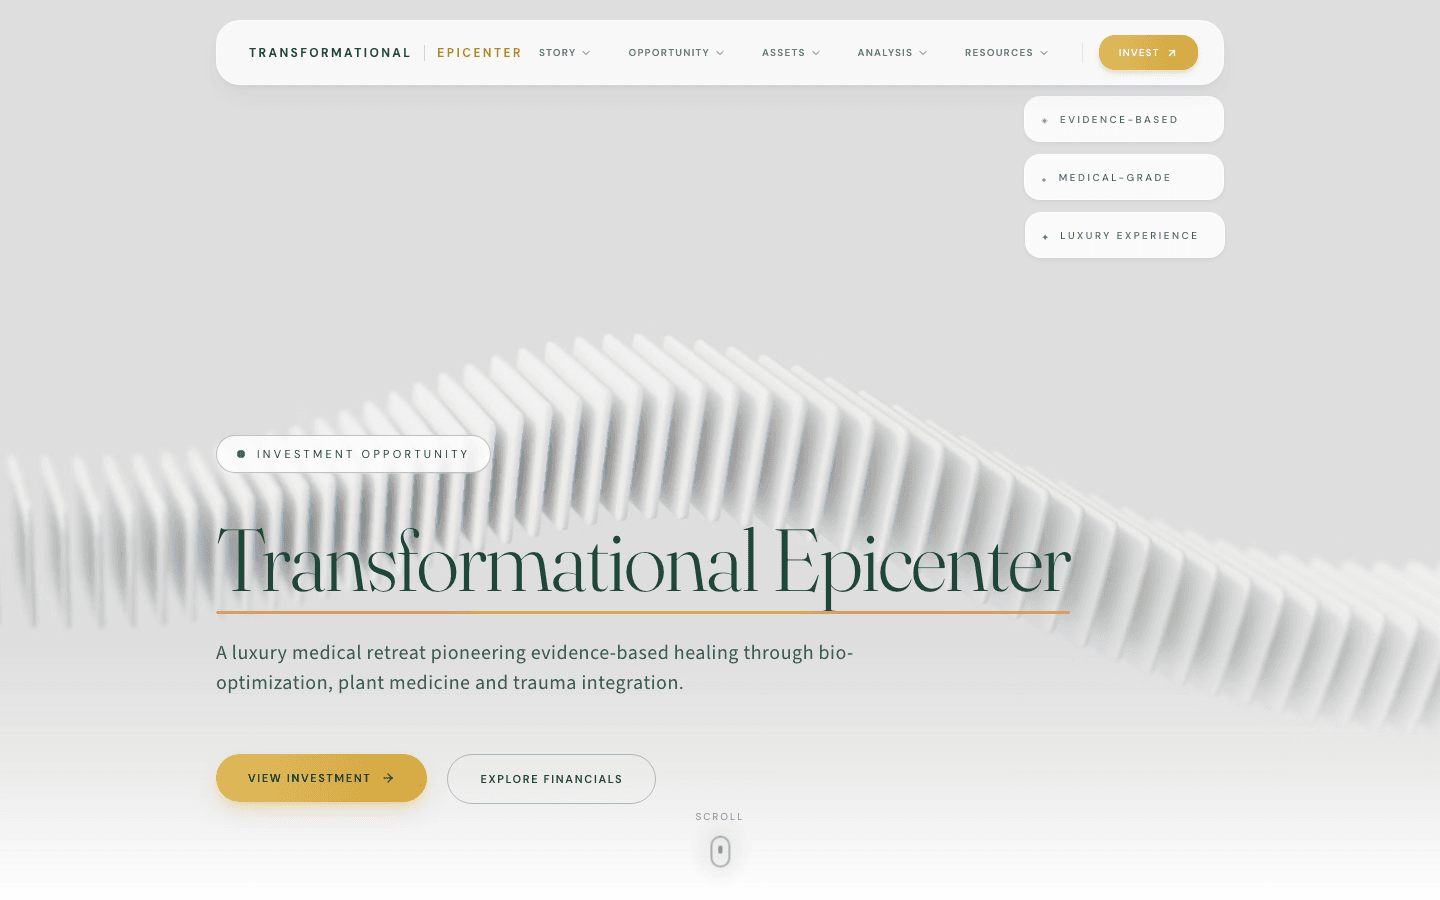Toggle the EVIDENCE-BASED pill

click(x=1123, y=119)
